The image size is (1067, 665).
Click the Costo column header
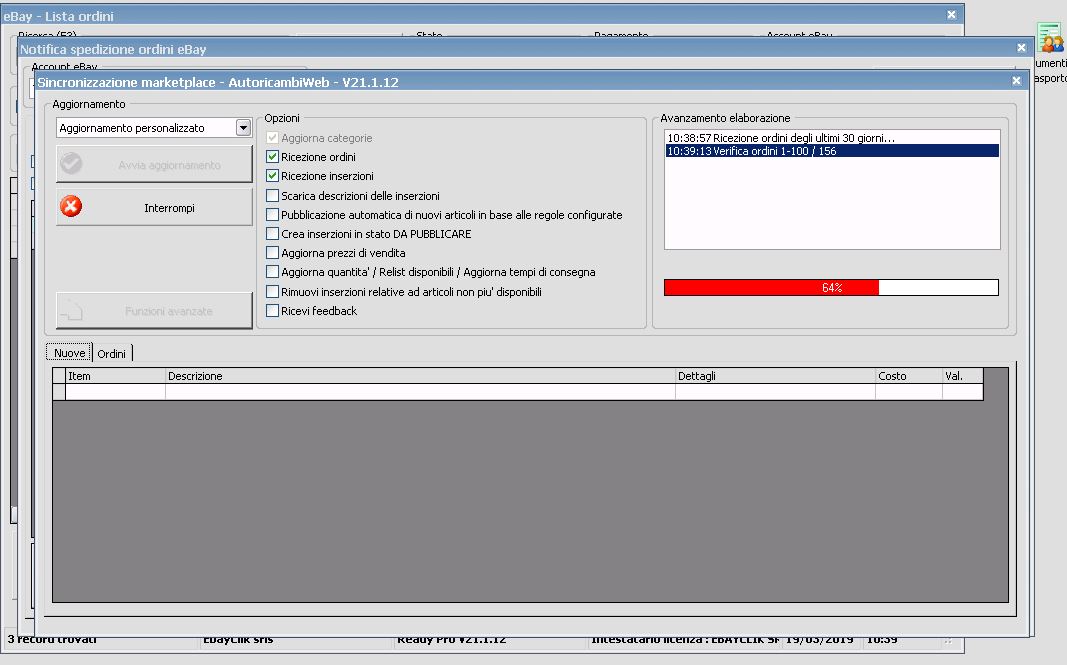pos(908,376)
